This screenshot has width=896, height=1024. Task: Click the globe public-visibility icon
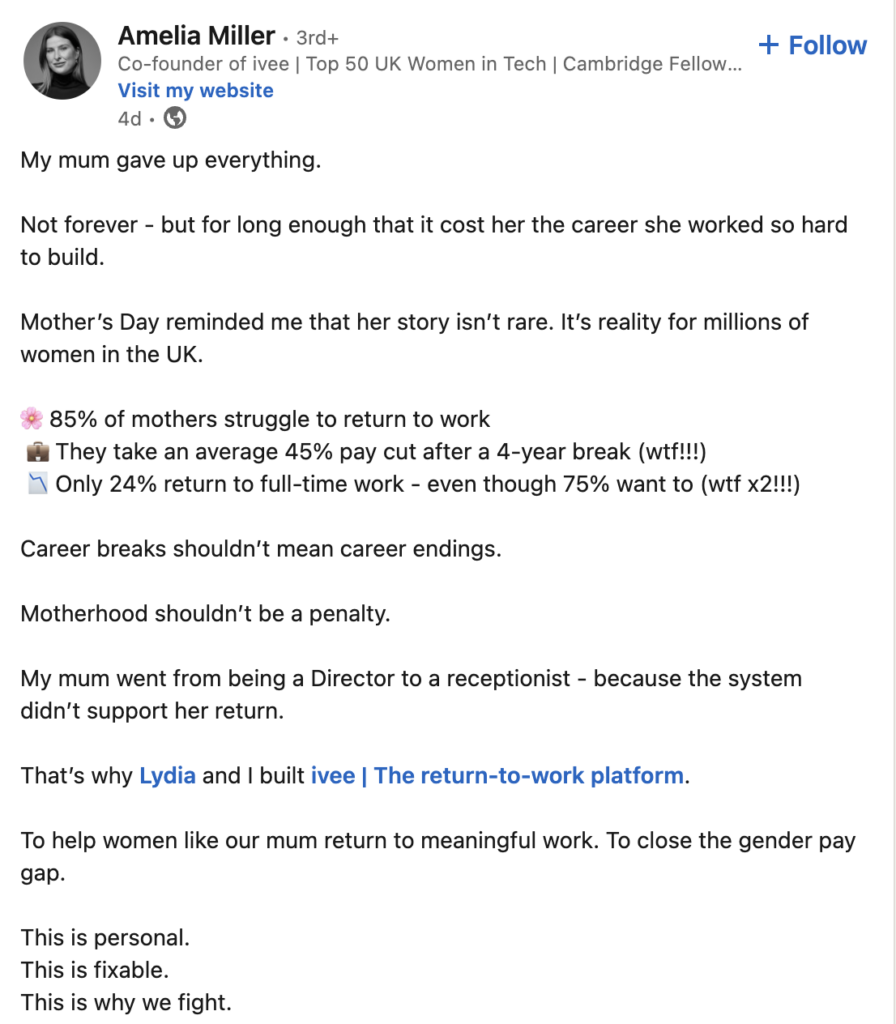pyautogui.click(x=175, y=117)
